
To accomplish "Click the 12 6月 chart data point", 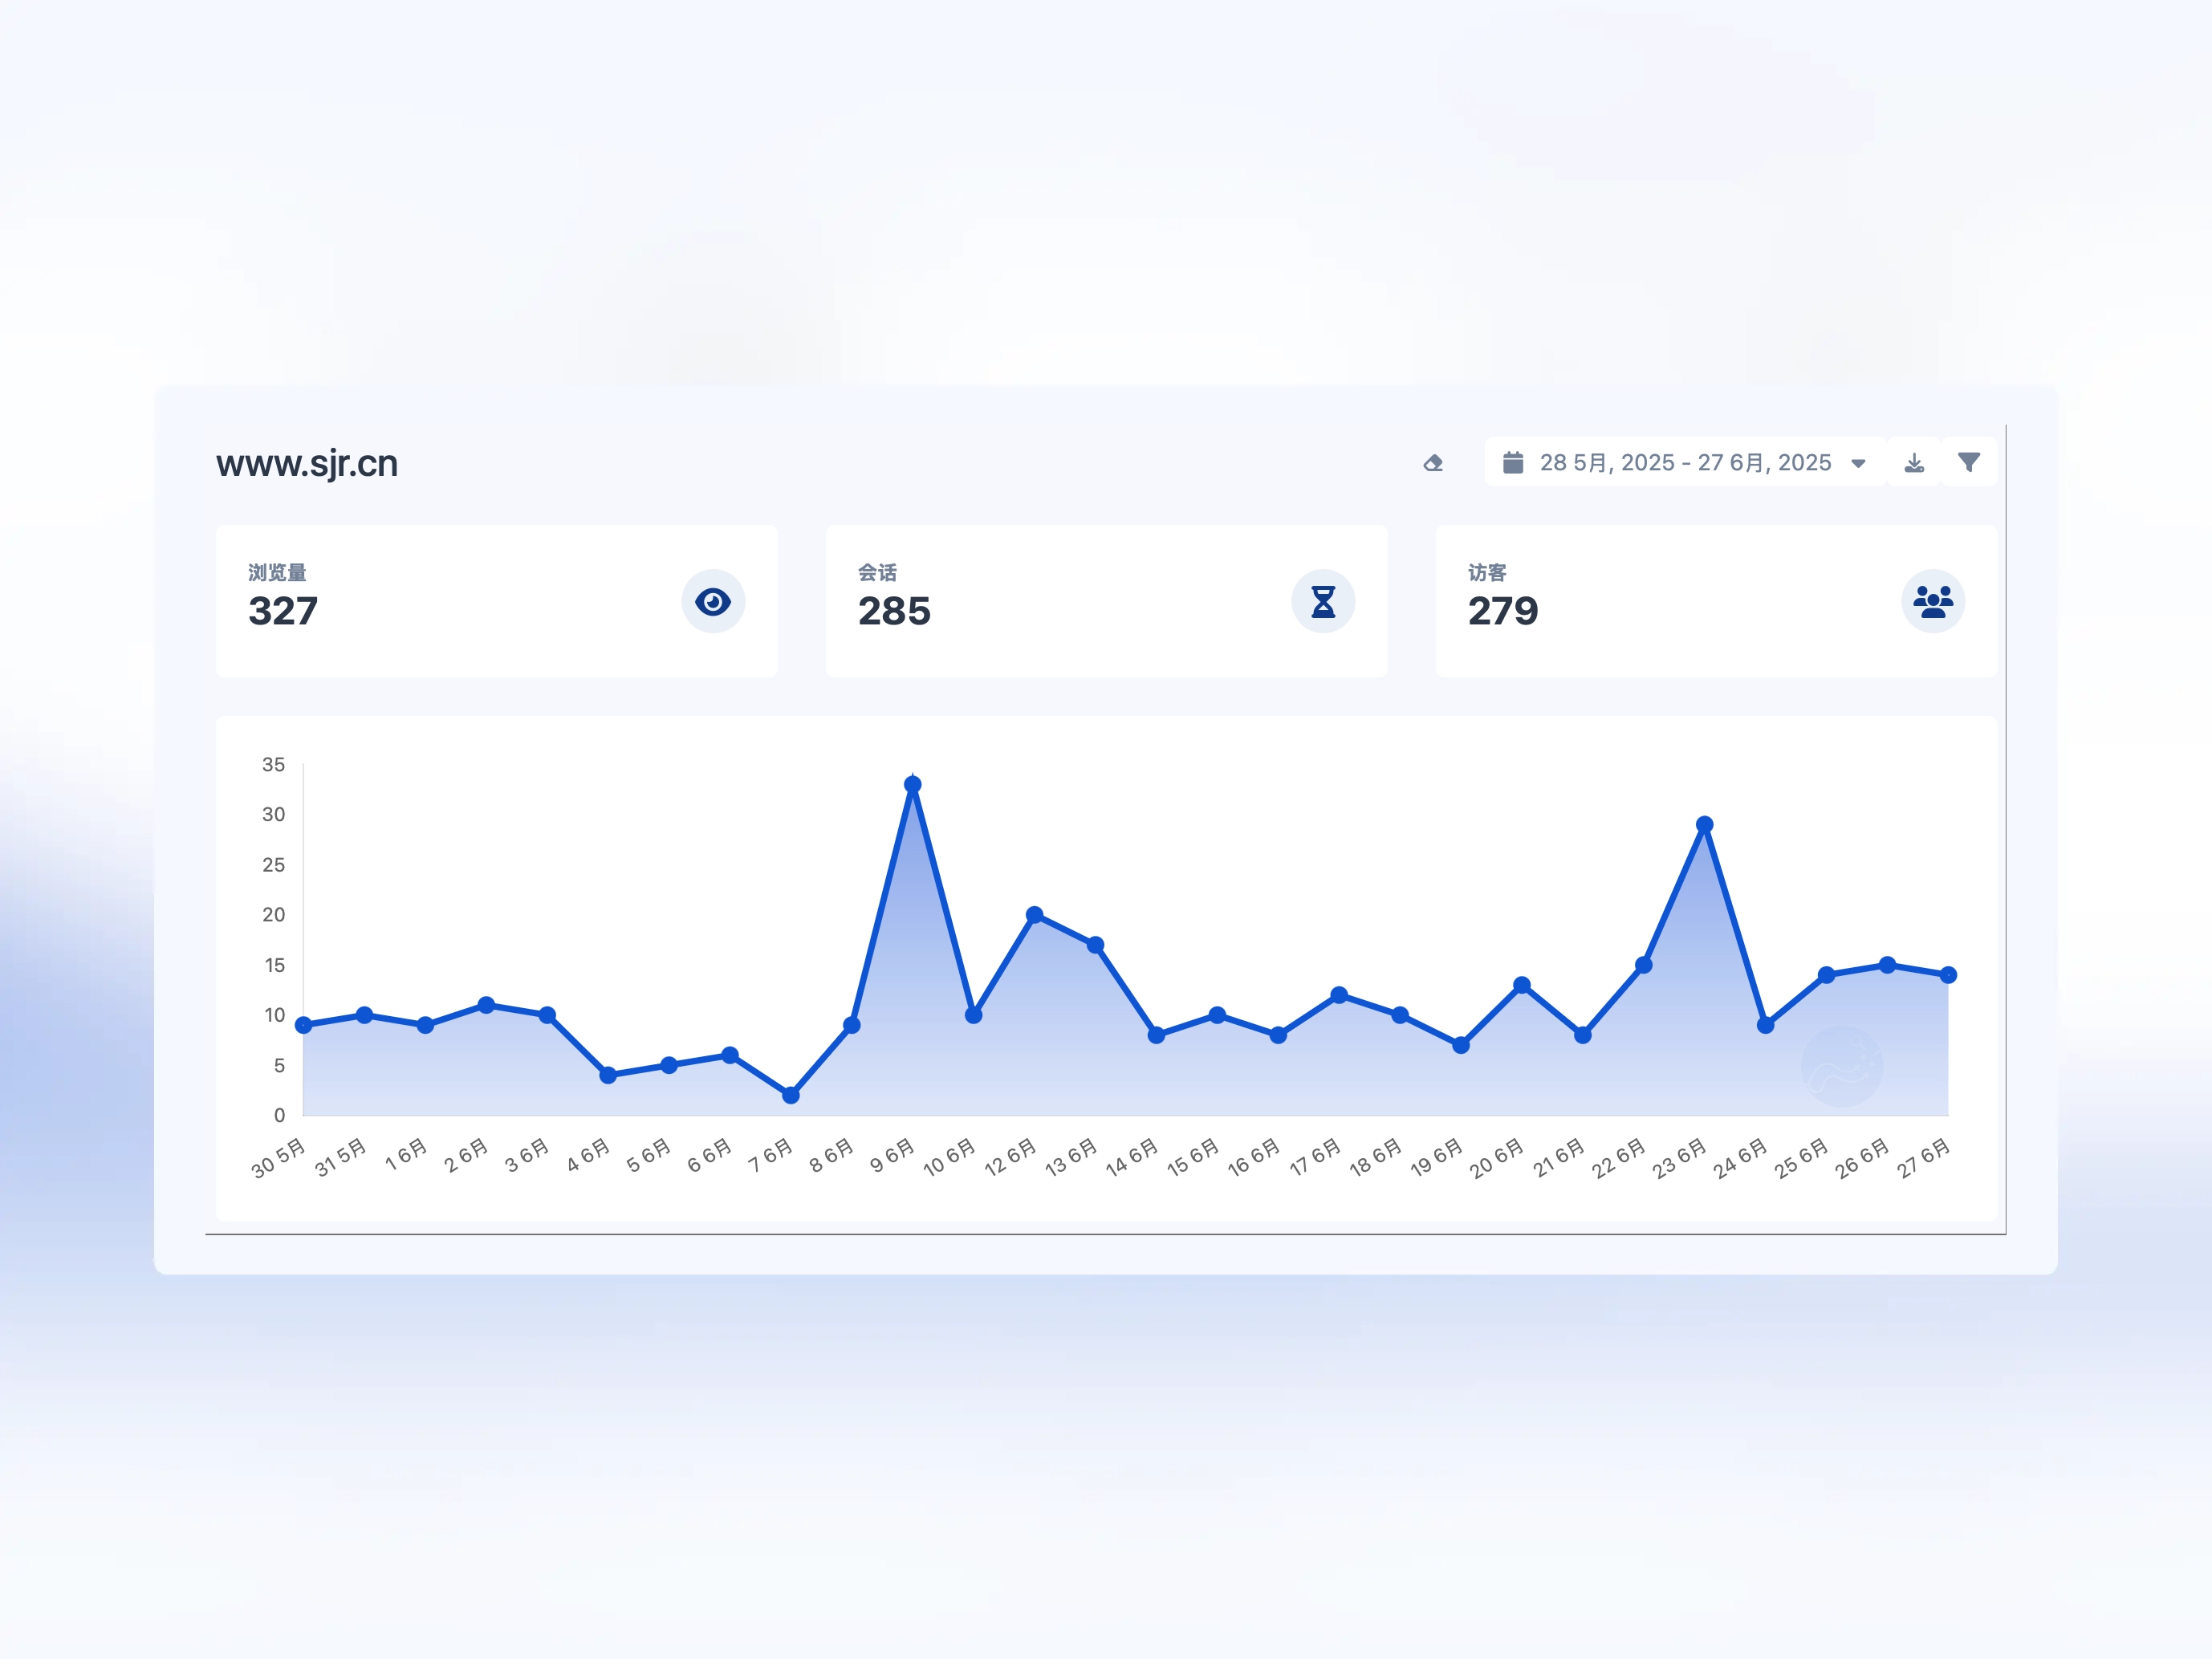I will pyautogui.click(x=1034, y=915).
